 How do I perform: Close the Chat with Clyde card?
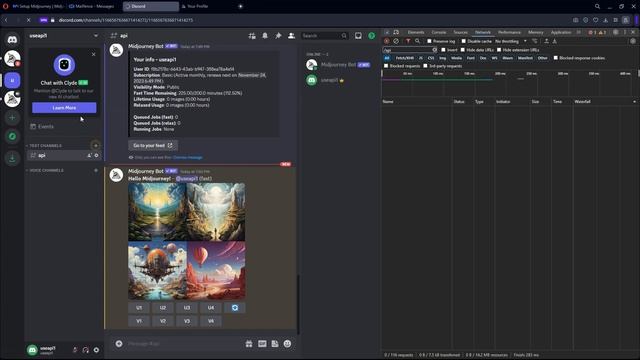coord(93,54)
